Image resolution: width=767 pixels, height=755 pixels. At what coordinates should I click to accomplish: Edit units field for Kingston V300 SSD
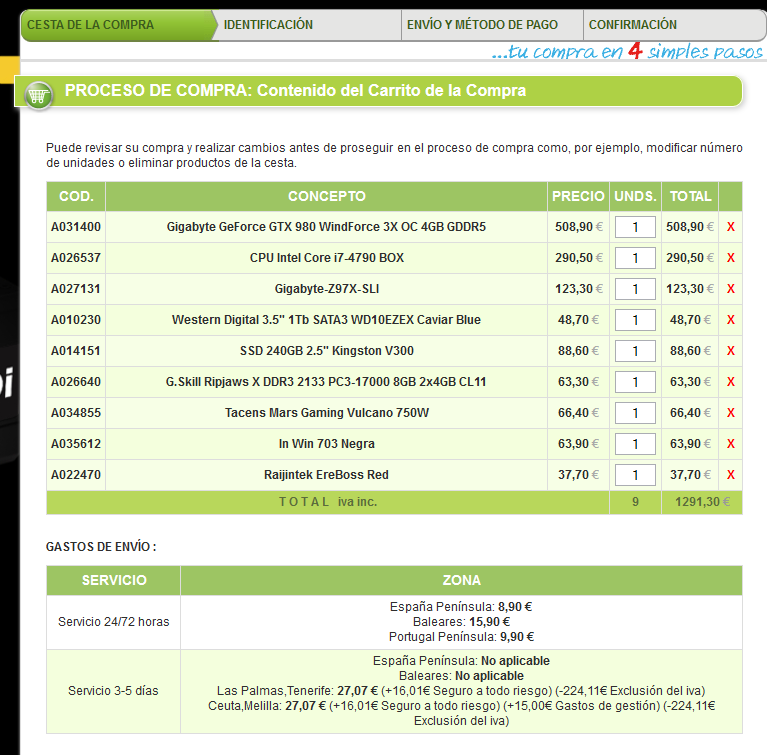tap(635, 351)
